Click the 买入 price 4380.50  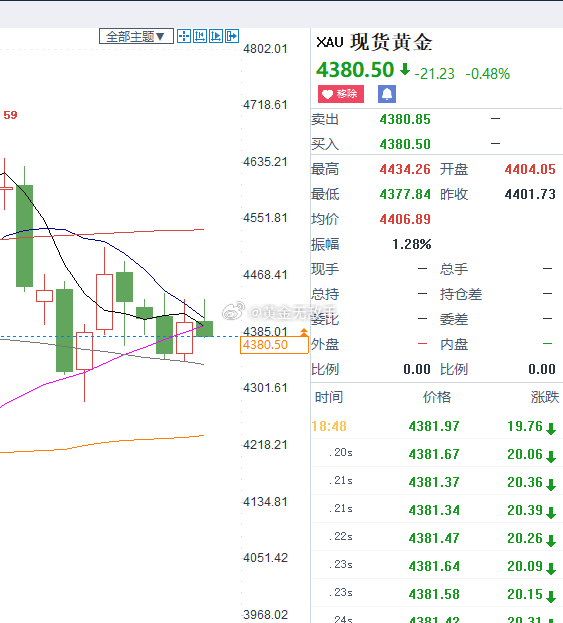tap(405, 144)
